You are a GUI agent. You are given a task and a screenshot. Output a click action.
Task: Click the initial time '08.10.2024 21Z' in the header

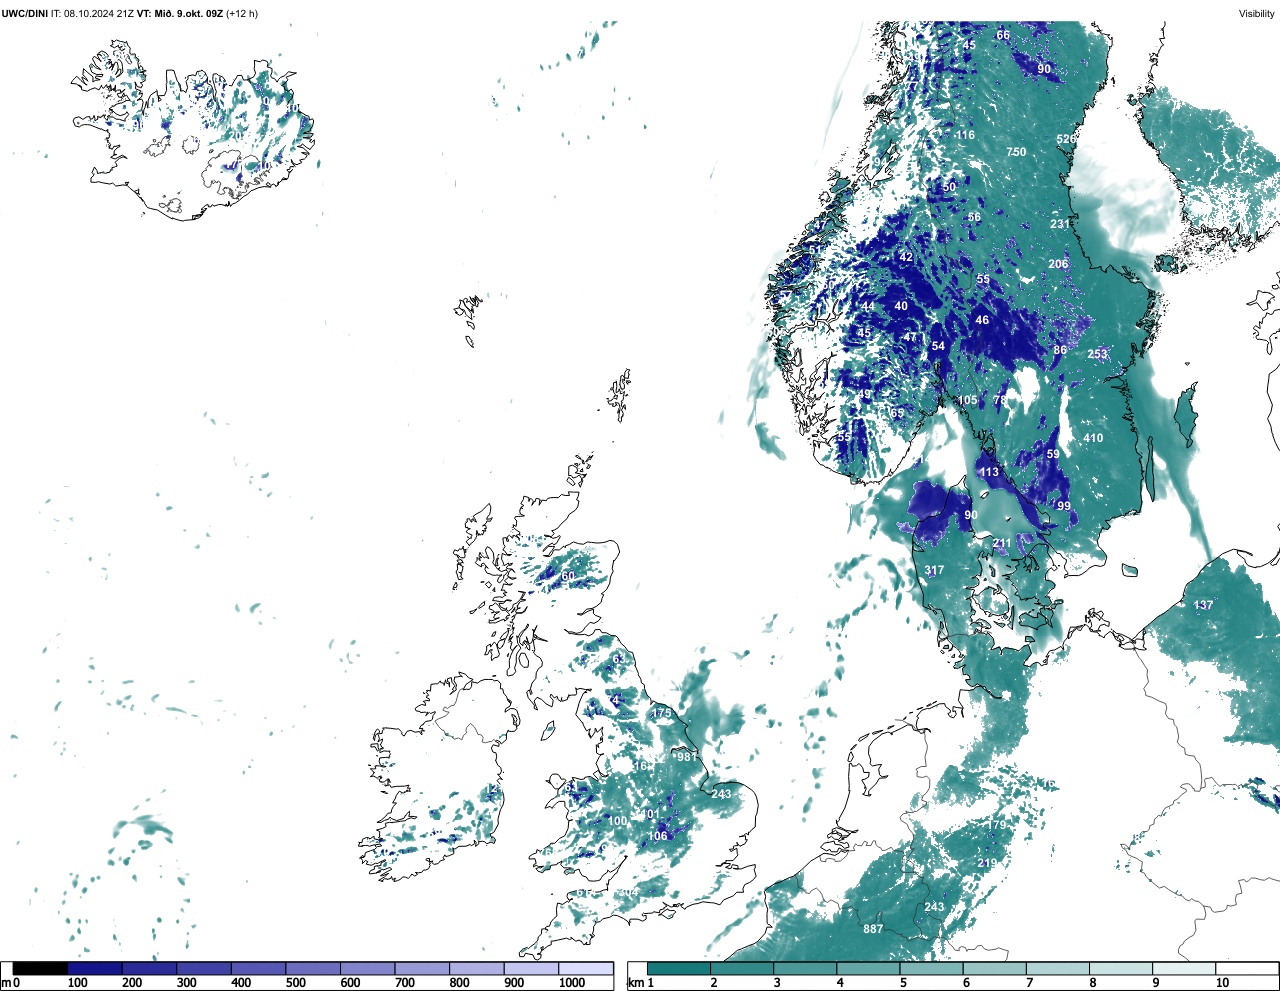pos(99,14)
